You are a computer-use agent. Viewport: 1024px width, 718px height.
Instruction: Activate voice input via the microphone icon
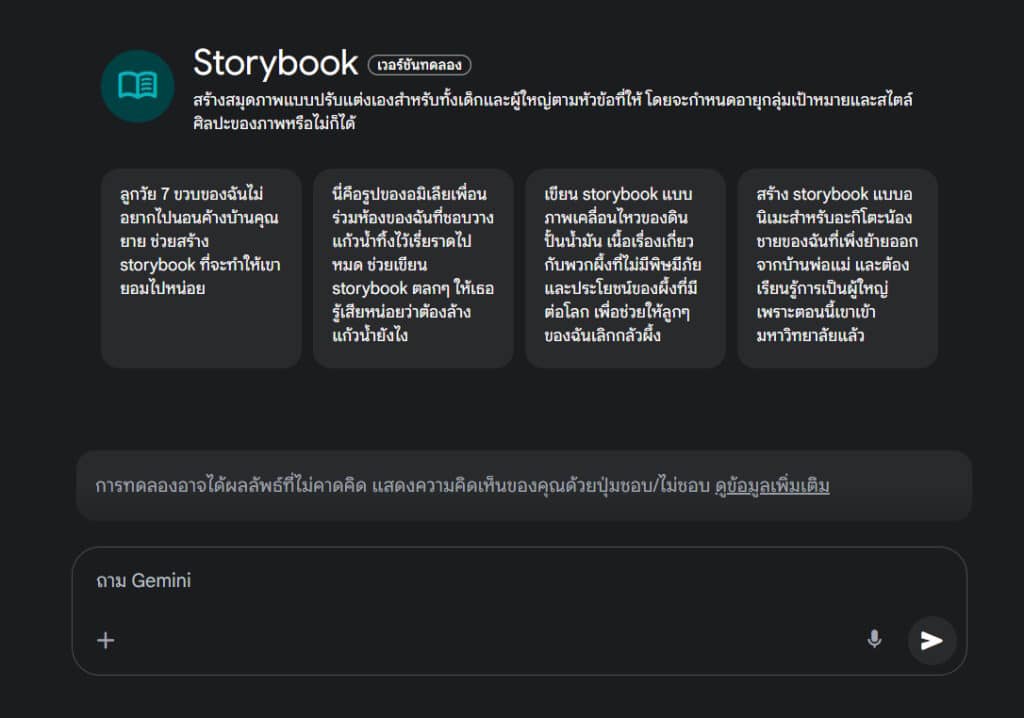click(x=875, y=638)
